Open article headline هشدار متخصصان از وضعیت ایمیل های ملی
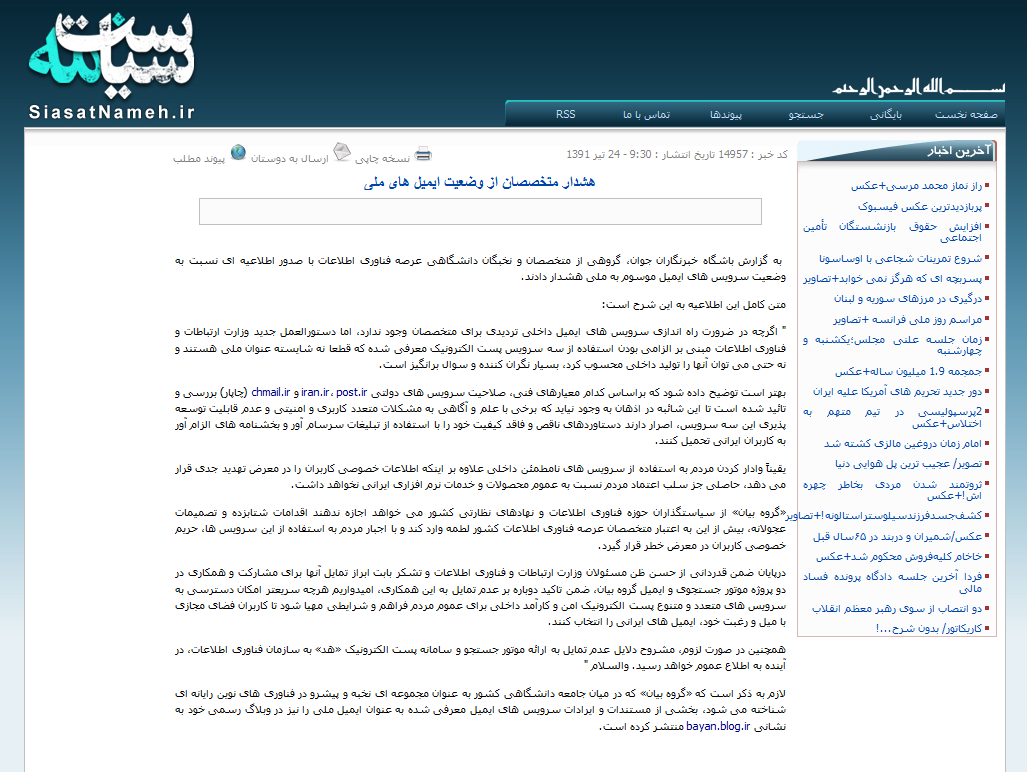The height and width of the screenshot is (772, 1027). click(479, 182)
